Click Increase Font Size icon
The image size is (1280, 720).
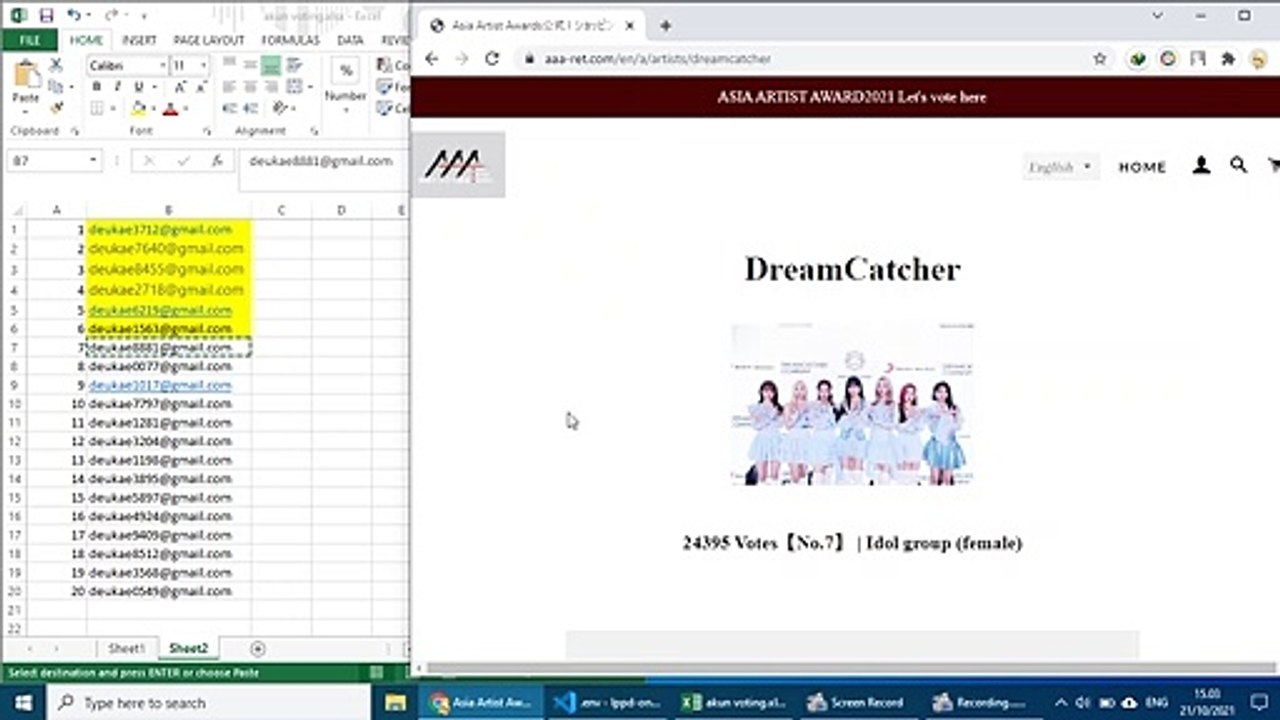click(x=181, y=87)
